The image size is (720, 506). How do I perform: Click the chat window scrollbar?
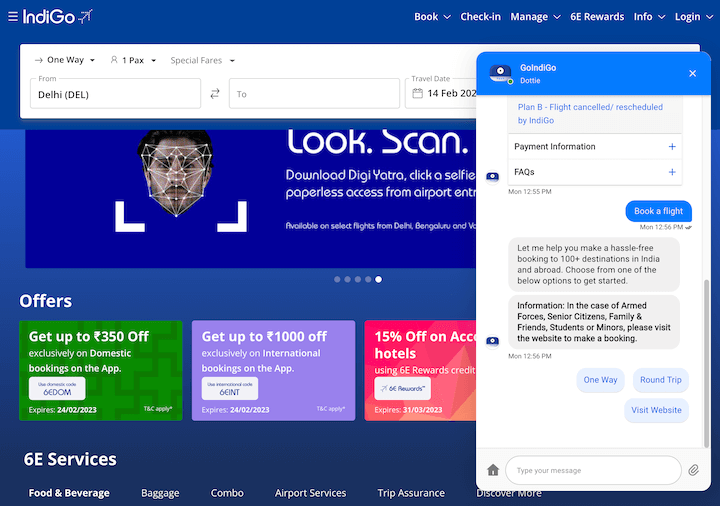pos(707,363)
